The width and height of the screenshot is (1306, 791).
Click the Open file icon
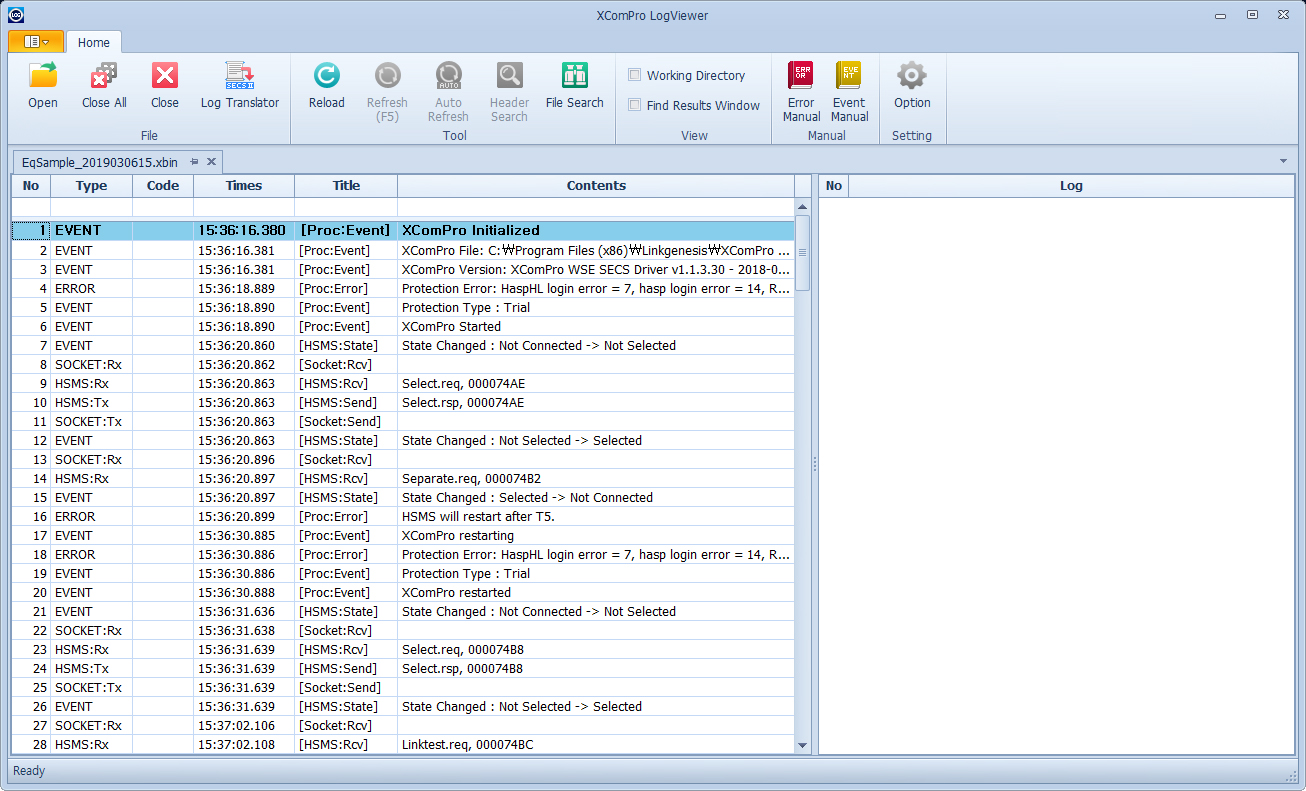click(x=43, y=76)
